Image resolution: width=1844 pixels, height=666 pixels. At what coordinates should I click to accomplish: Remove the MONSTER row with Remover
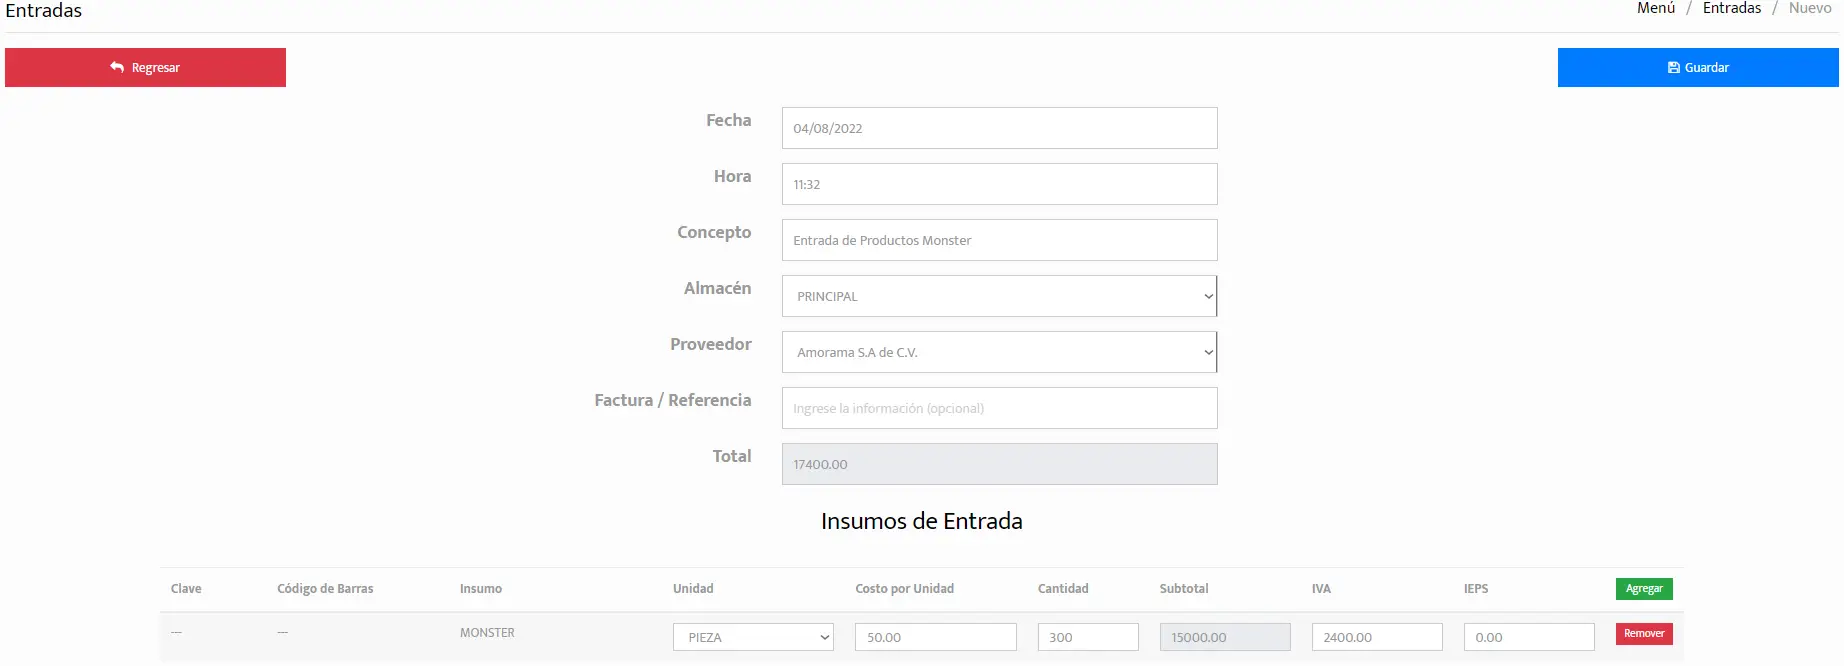1644,634
